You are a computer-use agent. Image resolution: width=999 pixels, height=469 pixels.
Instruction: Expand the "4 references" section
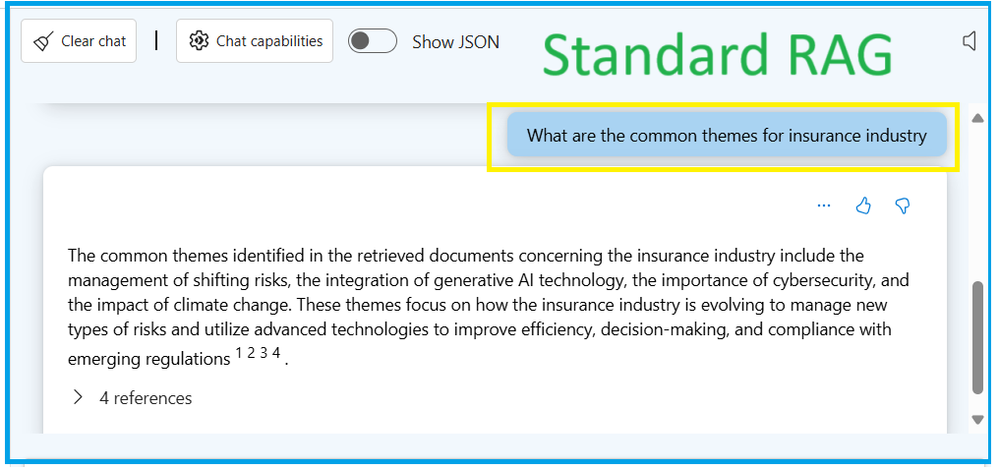tap(133, 398)
